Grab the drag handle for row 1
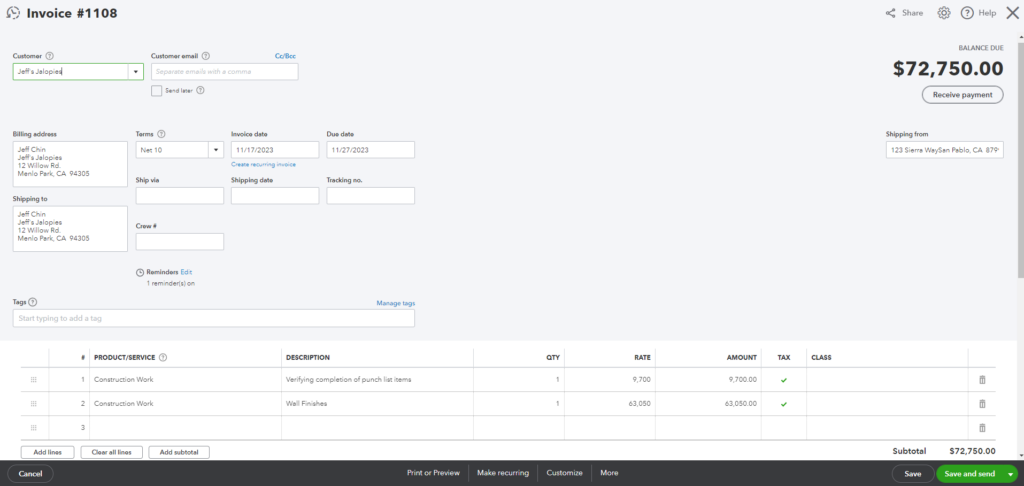 click(x=34, y=380)
